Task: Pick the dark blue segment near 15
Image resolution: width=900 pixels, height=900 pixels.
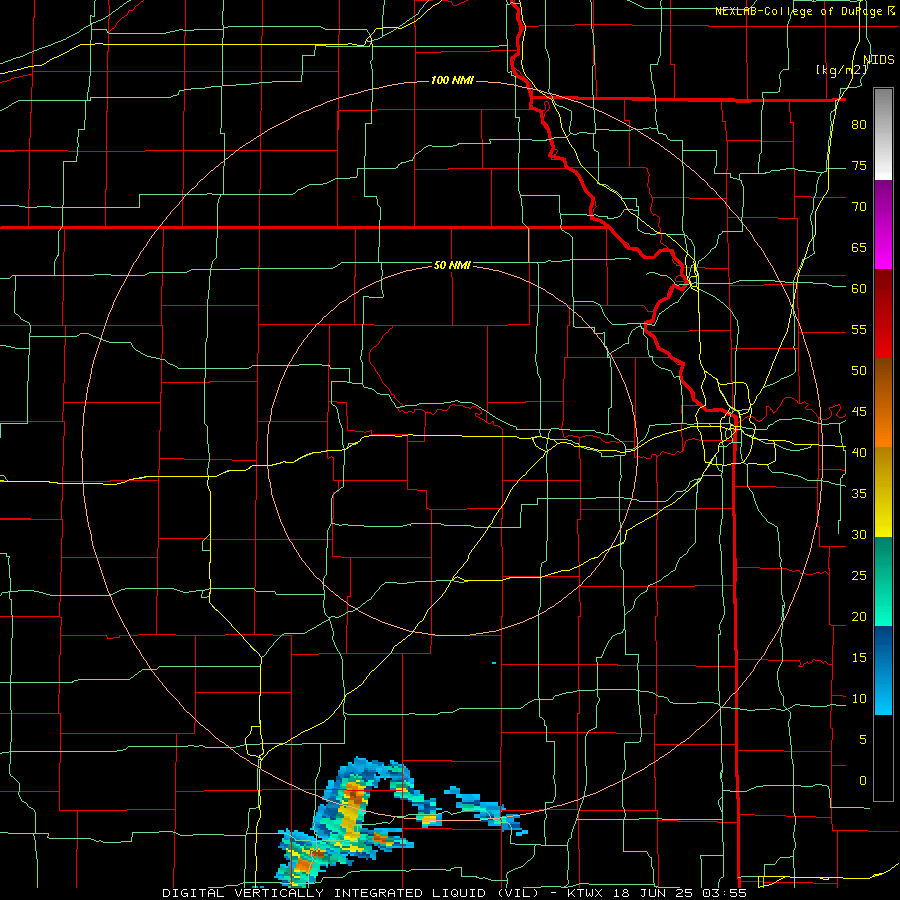Action: [x=883, y=649]
